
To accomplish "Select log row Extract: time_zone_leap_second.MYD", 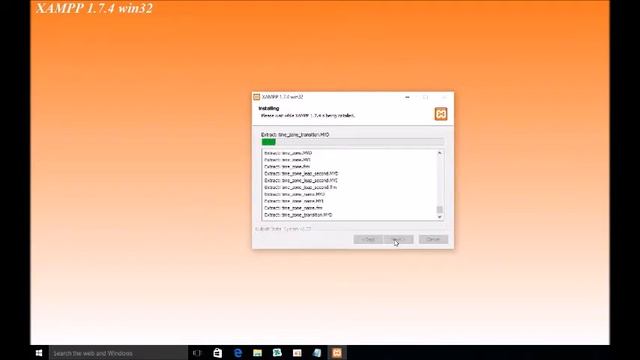I will [301, 173].
